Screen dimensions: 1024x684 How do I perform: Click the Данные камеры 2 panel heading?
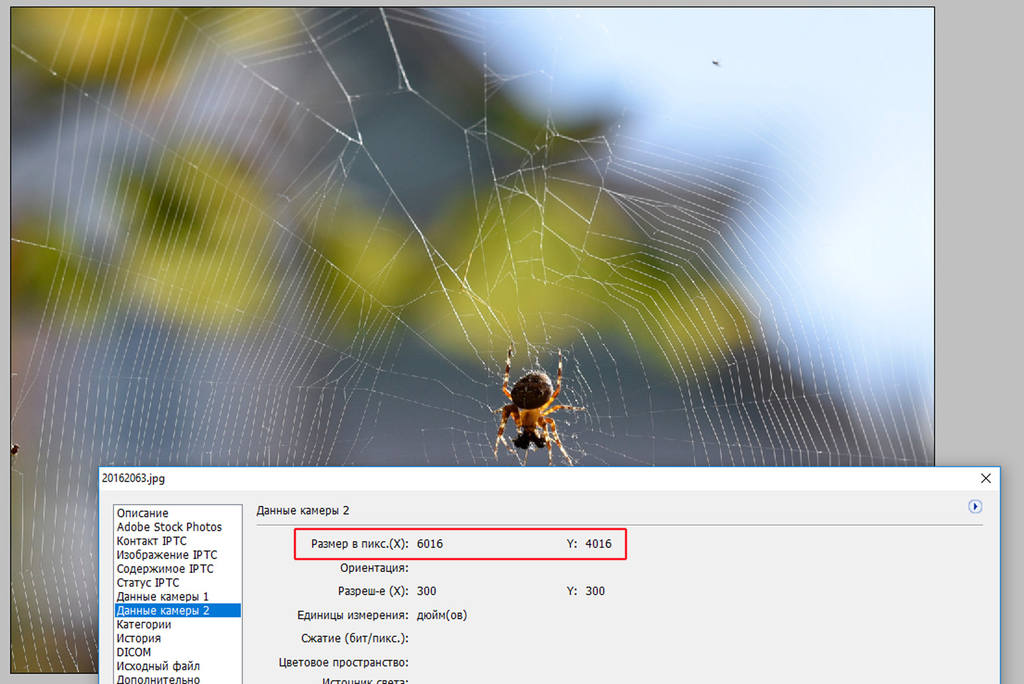coord(302,510)
